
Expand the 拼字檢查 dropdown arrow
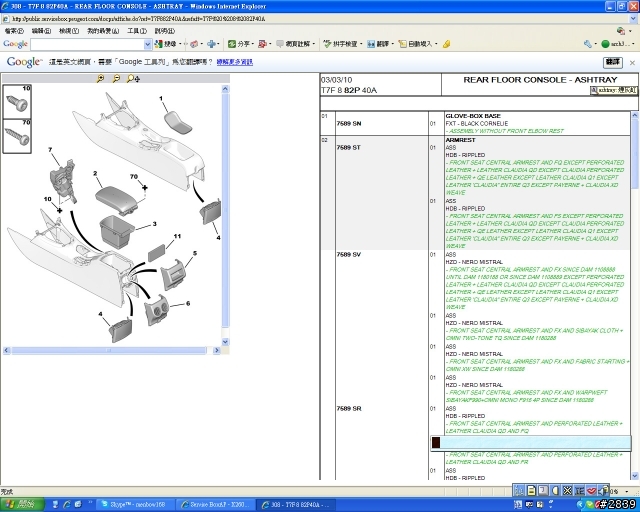[361, 44]
